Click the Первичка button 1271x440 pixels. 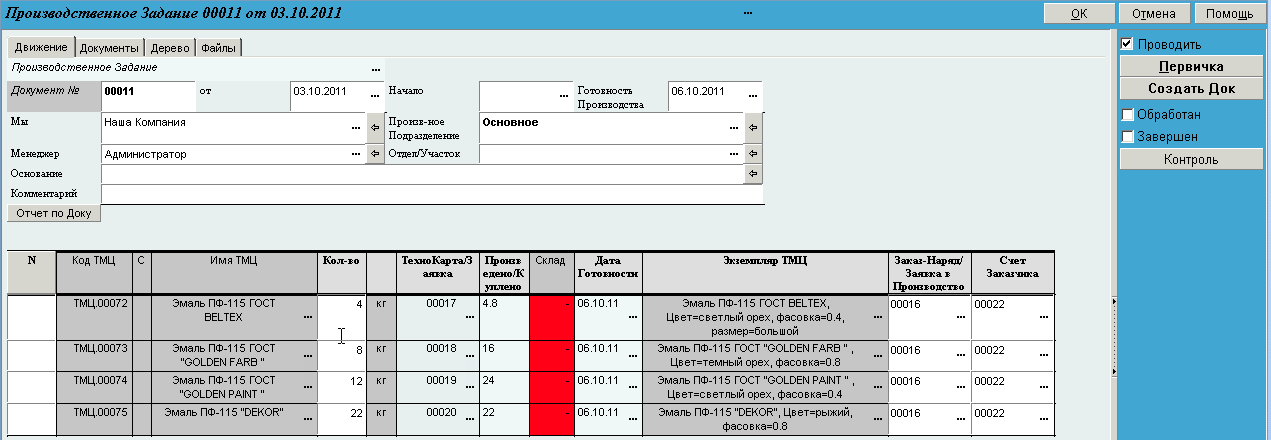(1191, 66)
